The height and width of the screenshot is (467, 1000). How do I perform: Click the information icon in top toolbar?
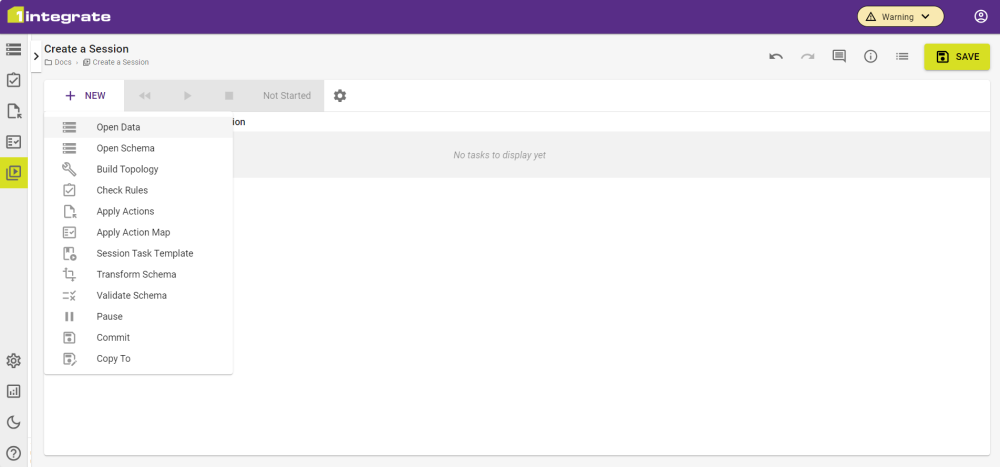pyautogui.click(x=870, y=57)
